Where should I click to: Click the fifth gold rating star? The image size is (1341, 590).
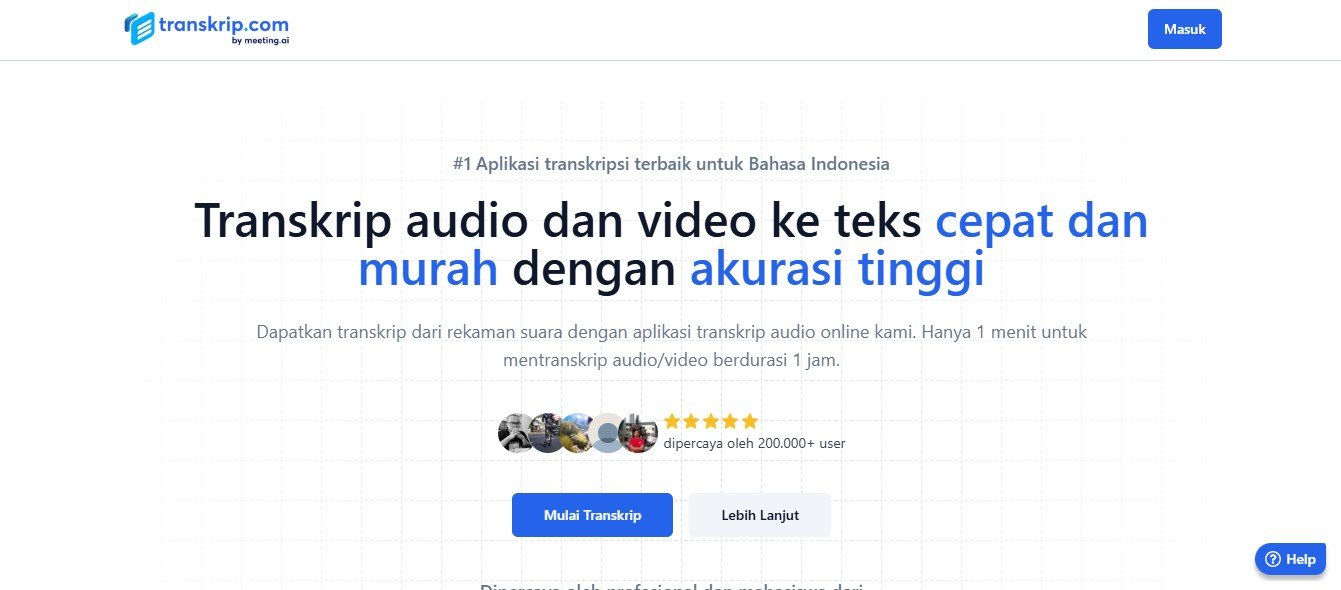[750, 421]
